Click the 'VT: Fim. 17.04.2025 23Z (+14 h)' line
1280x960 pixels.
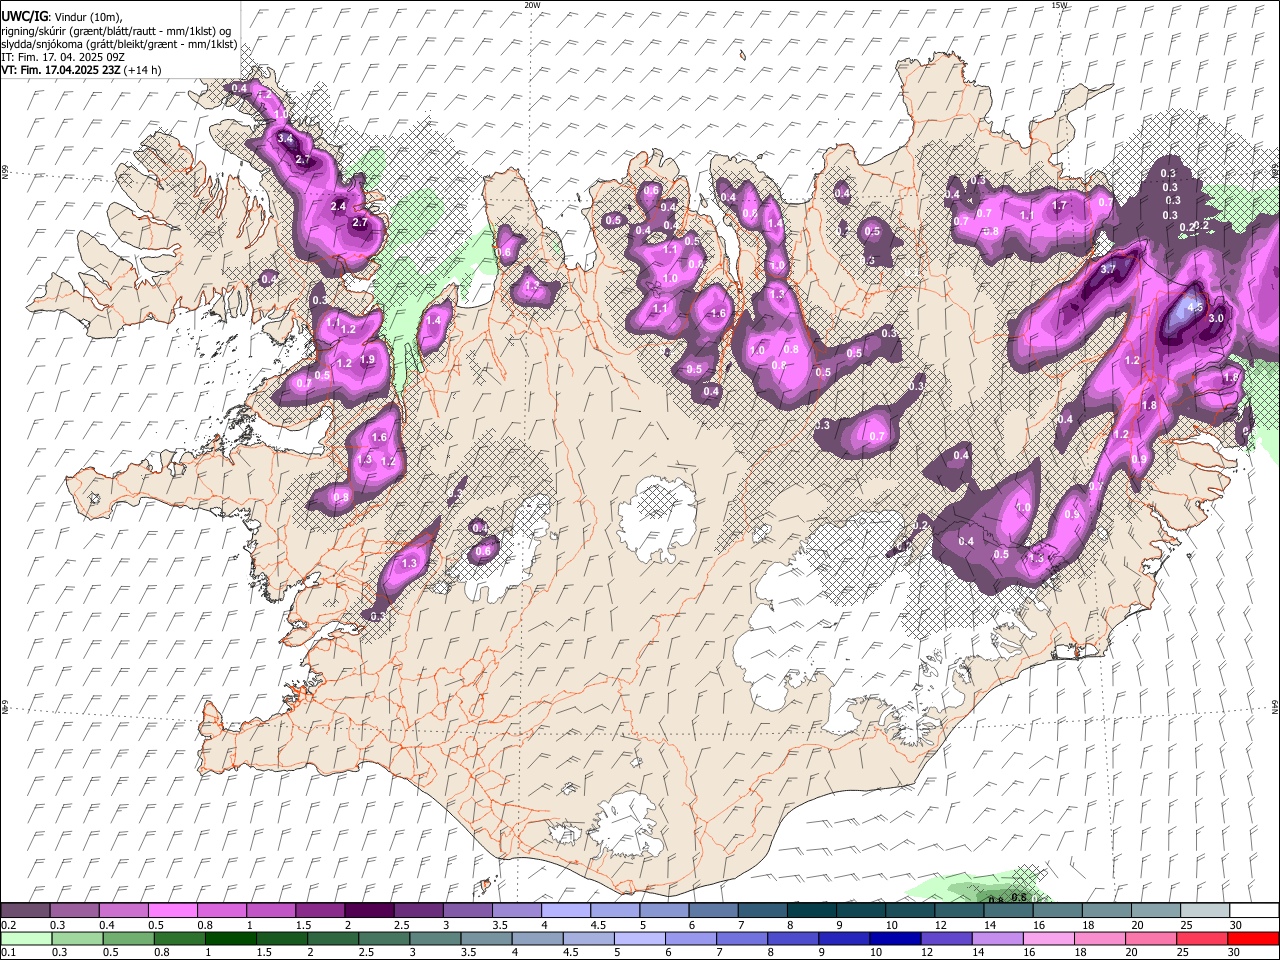(x=81, y=70)
